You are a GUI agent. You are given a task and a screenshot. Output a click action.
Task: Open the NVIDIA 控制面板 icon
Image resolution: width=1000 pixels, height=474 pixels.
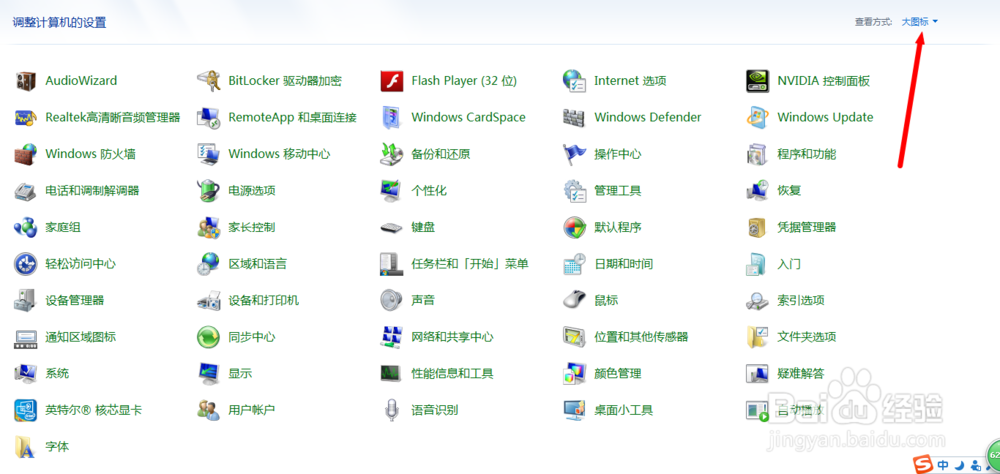(x=758, y=81)
